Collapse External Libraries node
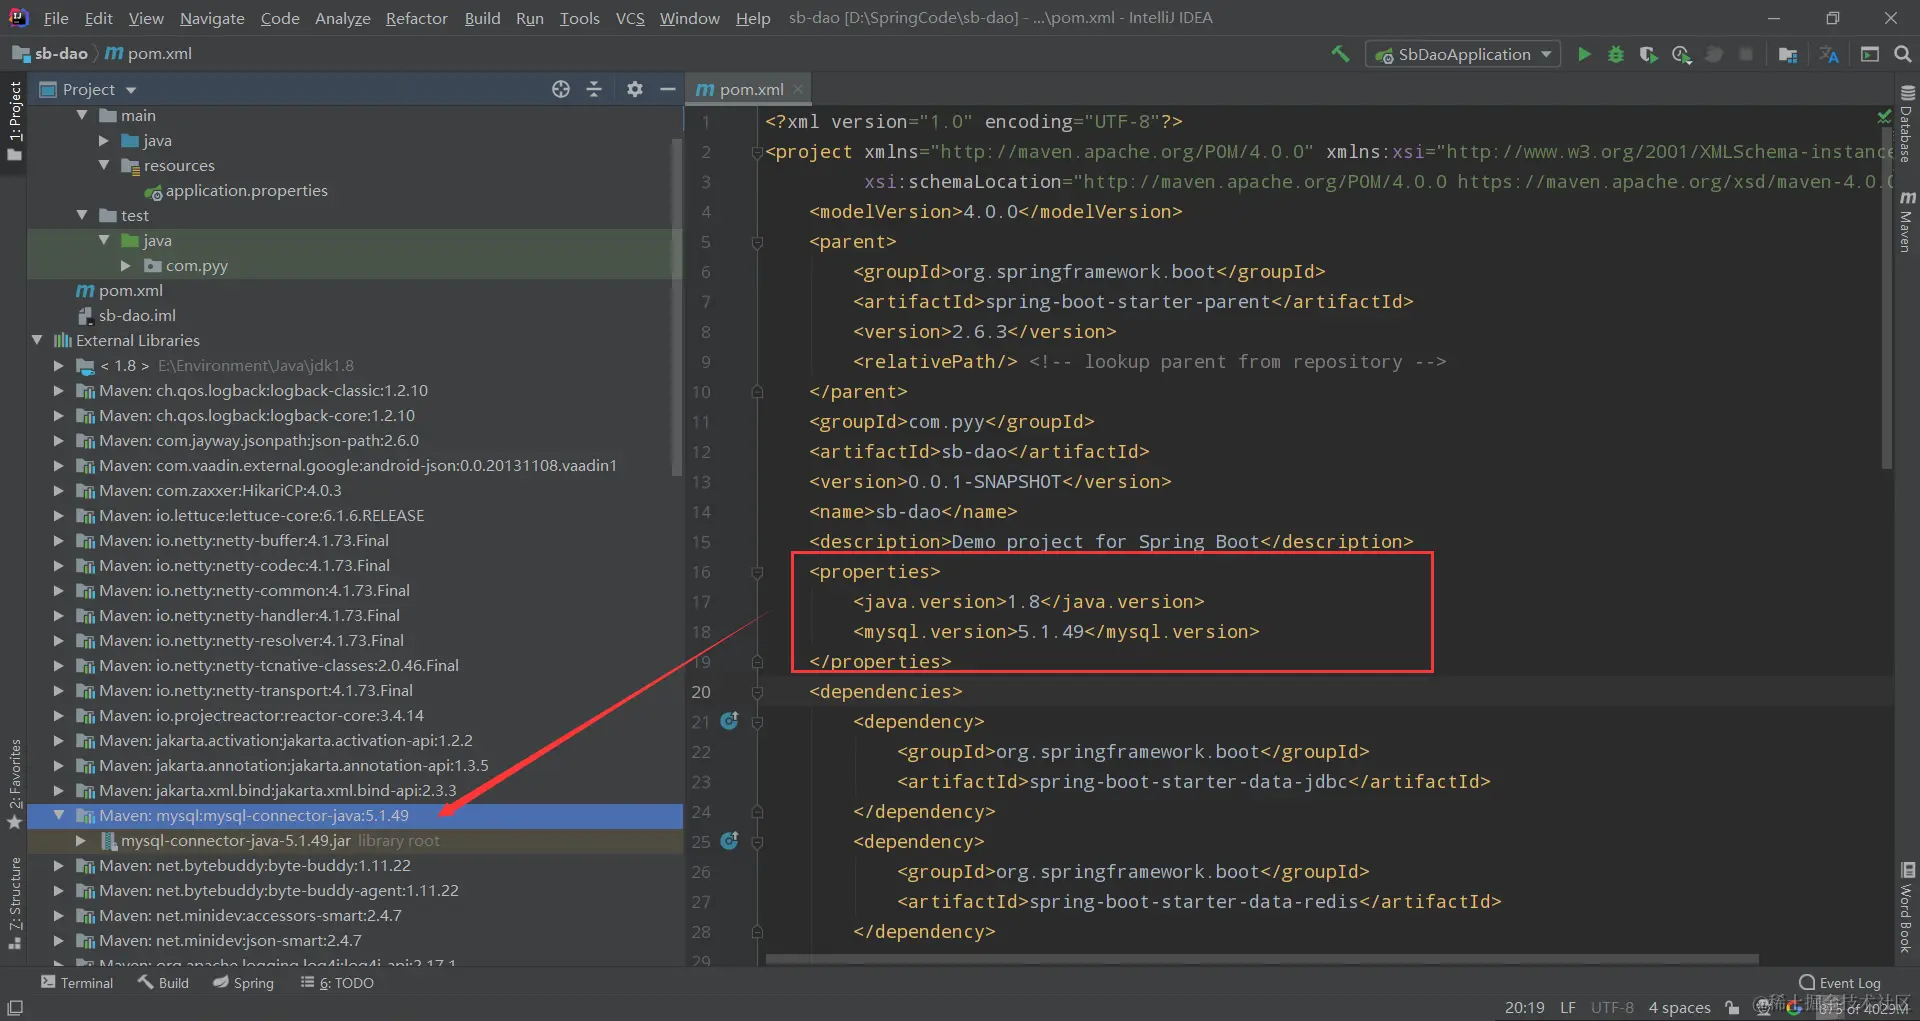Image resolution: width=1920 pixels, height=1021 pixels. [37, 340]
